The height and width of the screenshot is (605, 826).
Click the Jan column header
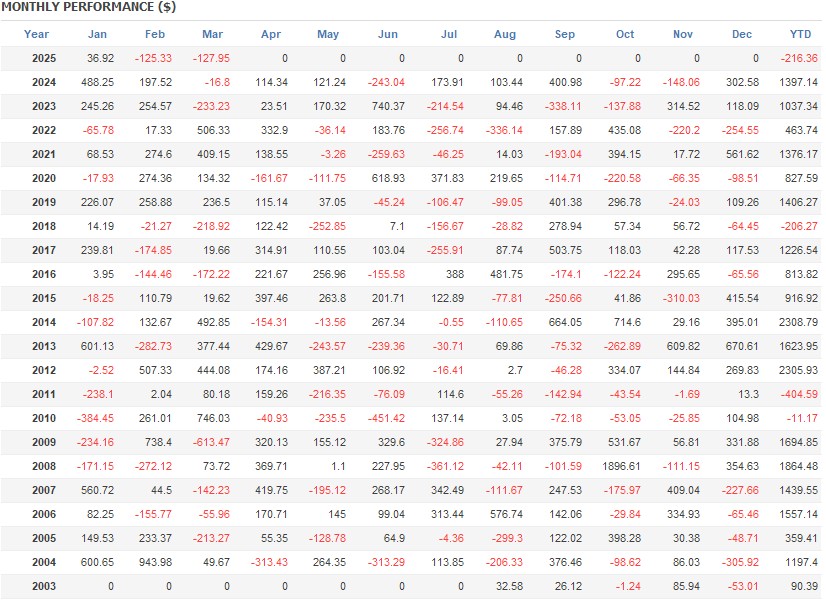[x=97, y=34]
